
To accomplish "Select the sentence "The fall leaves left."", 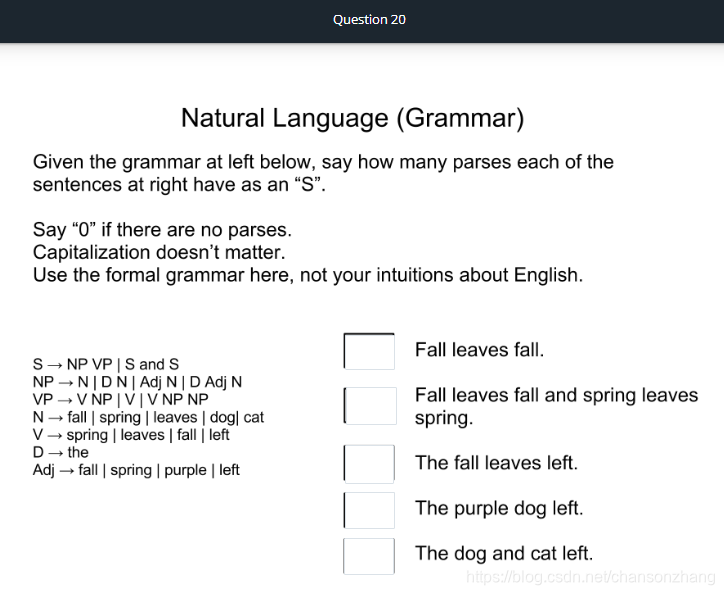I will (496, 463).
